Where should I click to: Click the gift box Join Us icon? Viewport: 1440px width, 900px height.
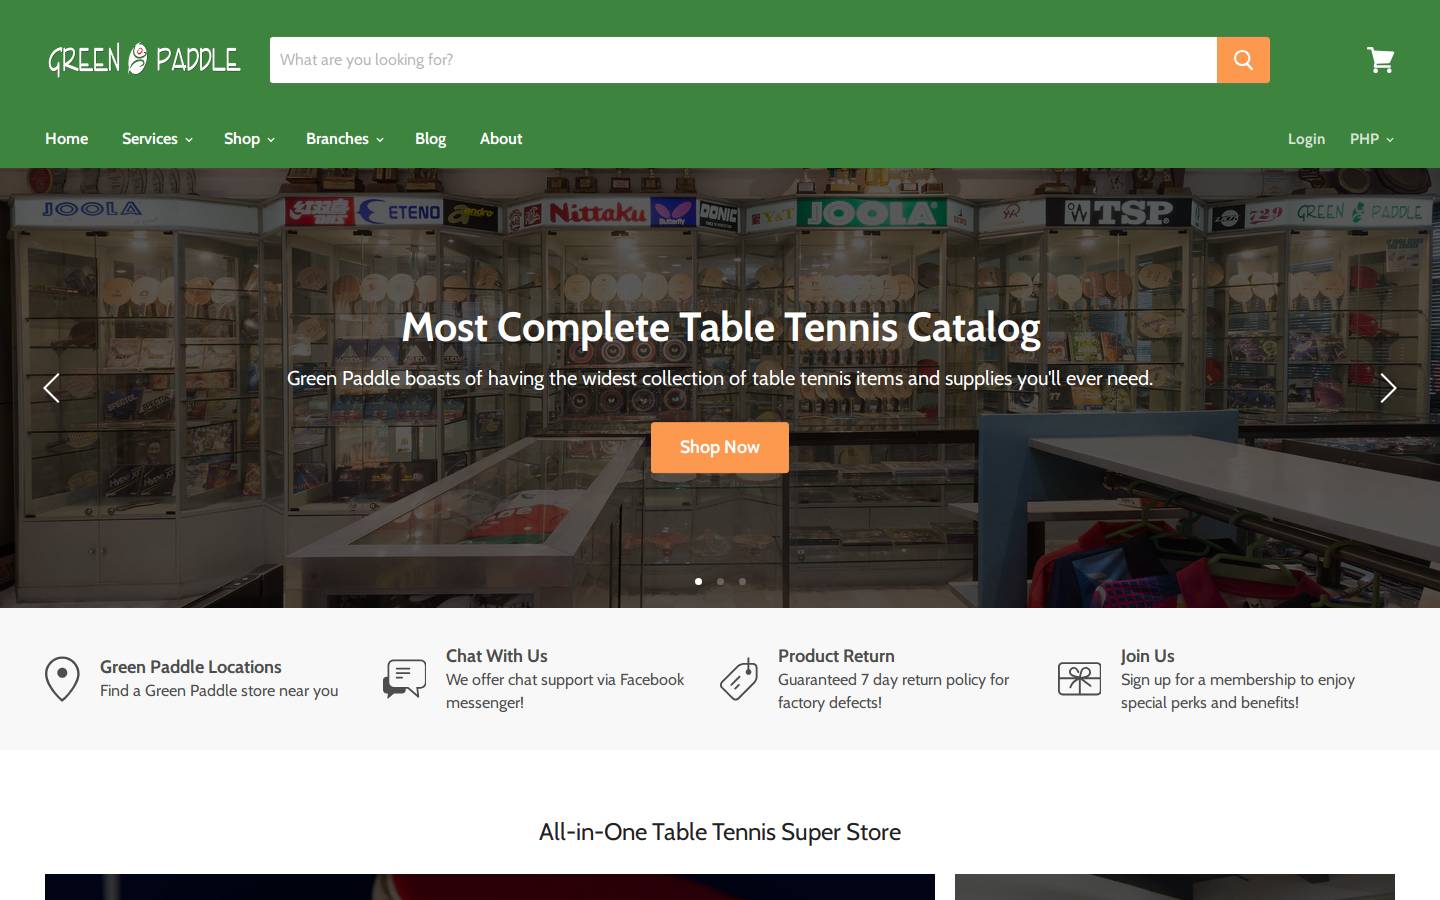pos(1079,679)
